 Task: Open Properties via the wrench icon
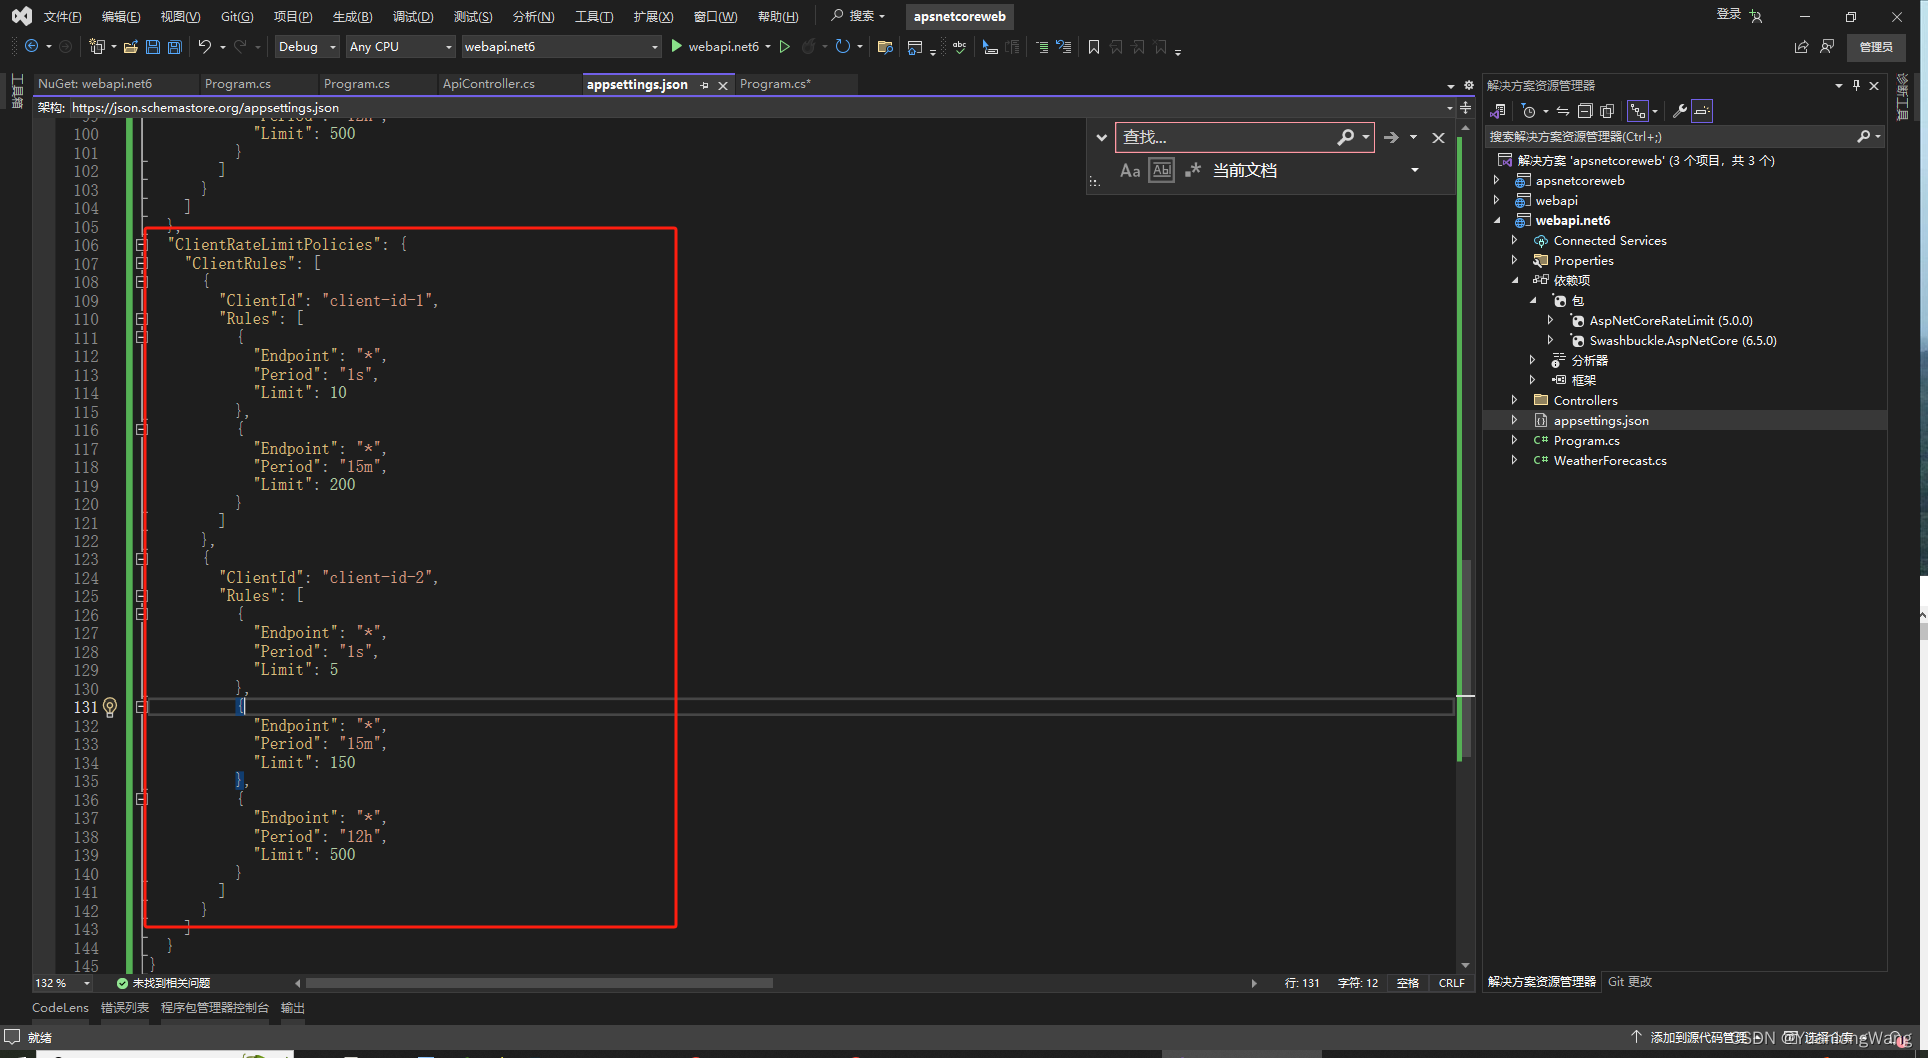(x=1680, y=111)
